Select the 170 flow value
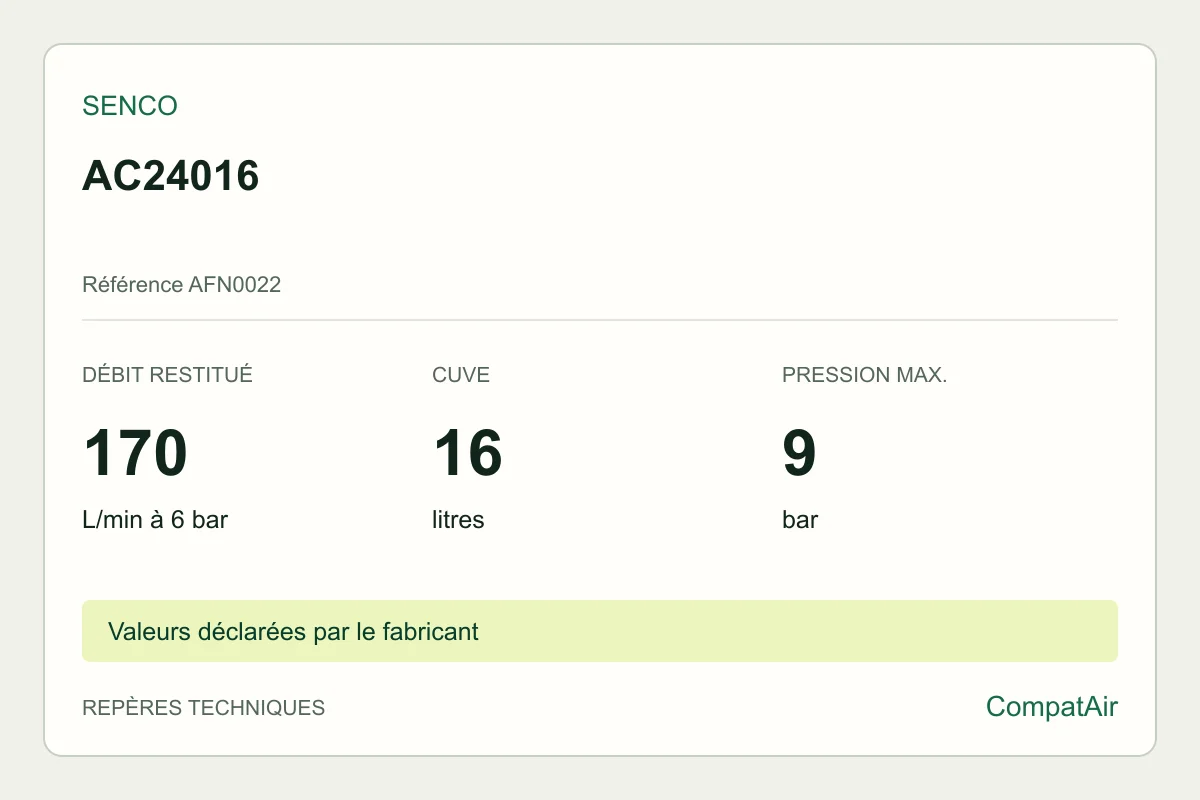This screenshot has height=800, width=1200. [x=135, y=453]
